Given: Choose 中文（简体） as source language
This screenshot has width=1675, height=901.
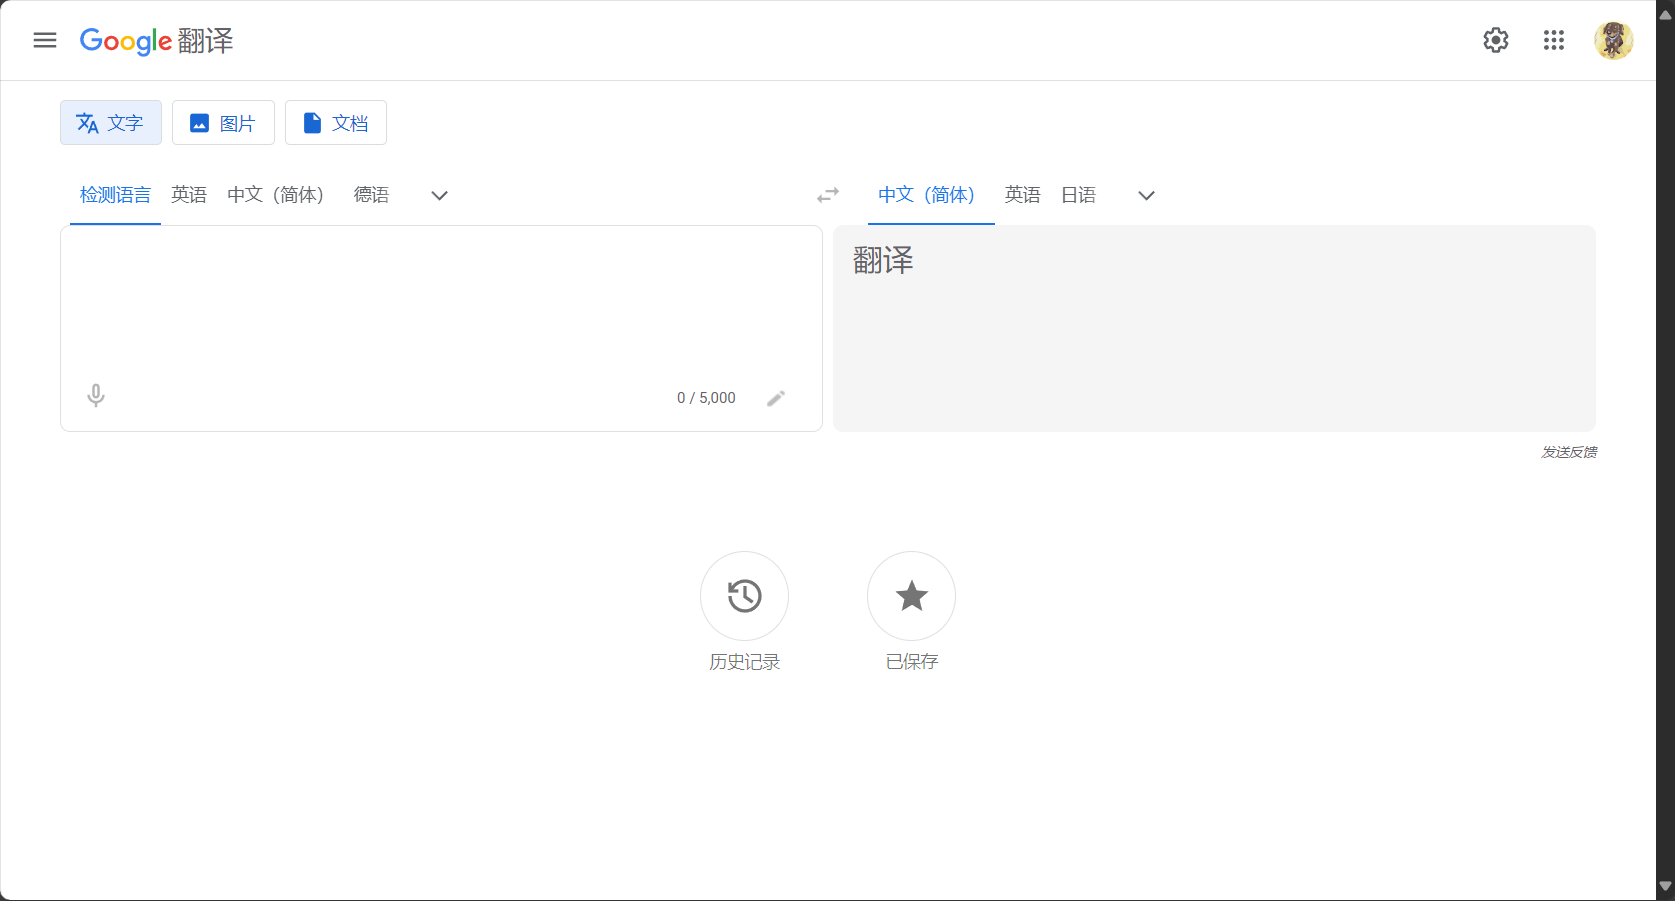Looking at the screenshot, I should [x=275, y=195].
